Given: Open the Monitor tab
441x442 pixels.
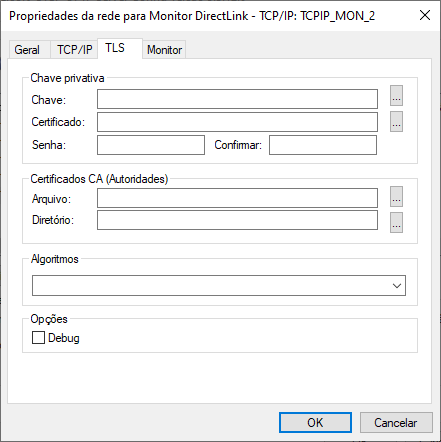Looking at the screenshot, I should coord(165,50).
